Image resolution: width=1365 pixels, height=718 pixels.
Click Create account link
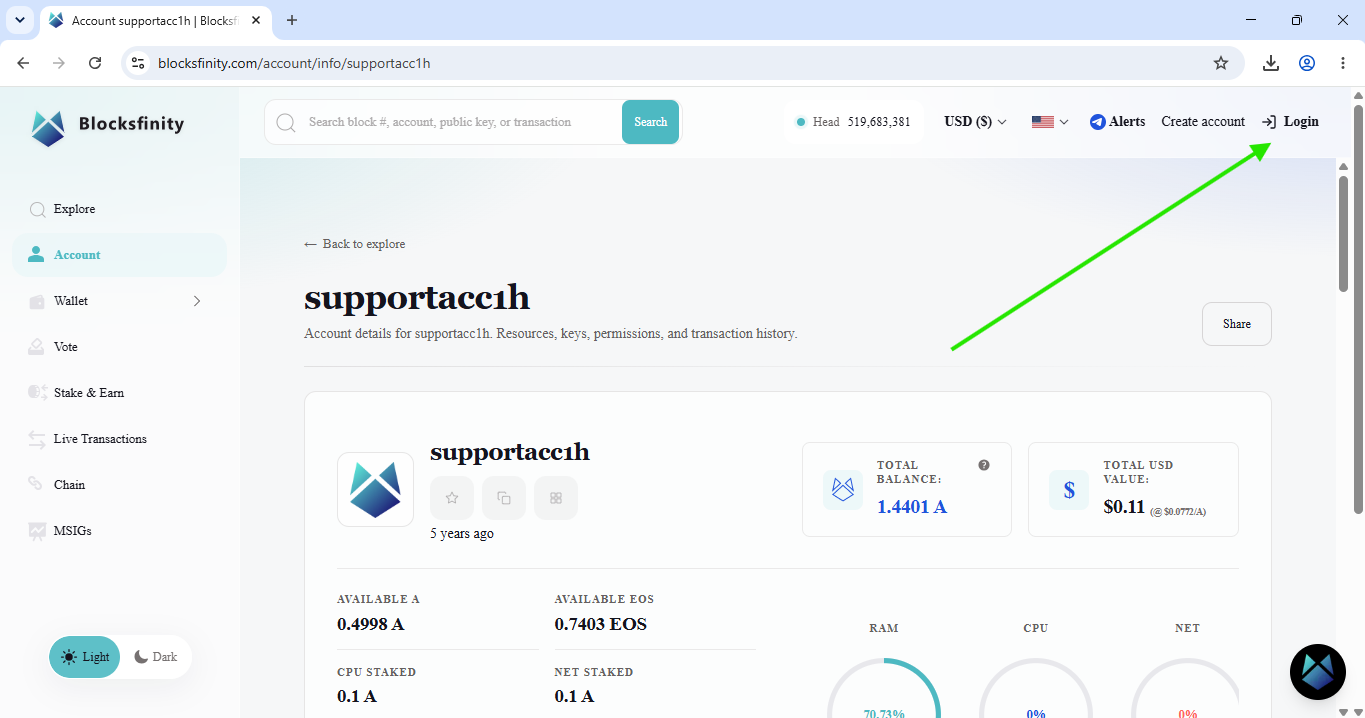click(1203, 122)
